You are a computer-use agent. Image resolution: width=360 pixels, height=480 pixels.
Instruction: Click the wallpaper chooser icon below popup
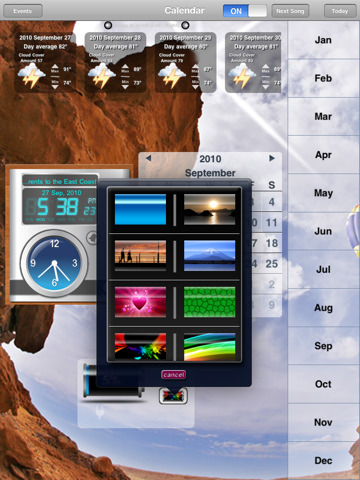(x=173, y=396)
